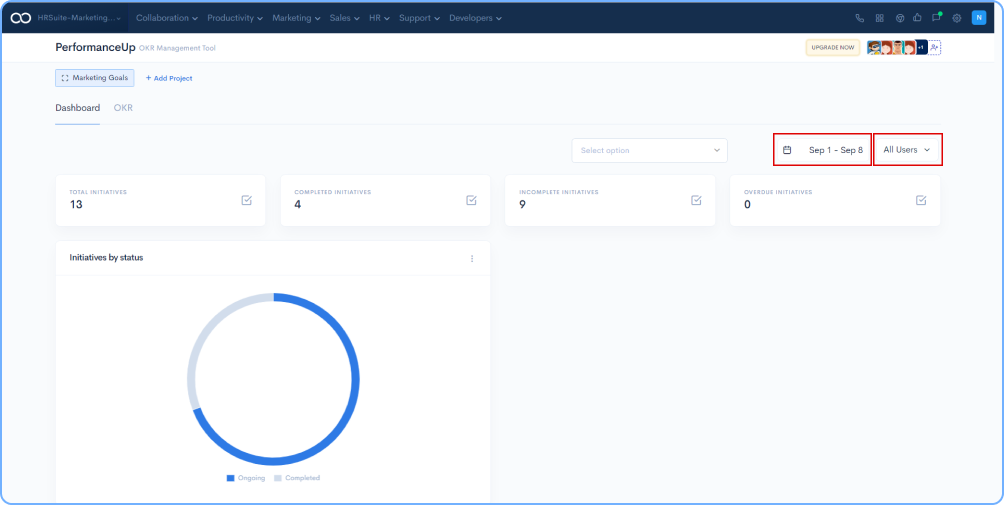The width and height of the screenshot is (1004, 506).
Task: Click the thumbs up feedback icon
Action: pyautogui.click(x=917, y=18)
